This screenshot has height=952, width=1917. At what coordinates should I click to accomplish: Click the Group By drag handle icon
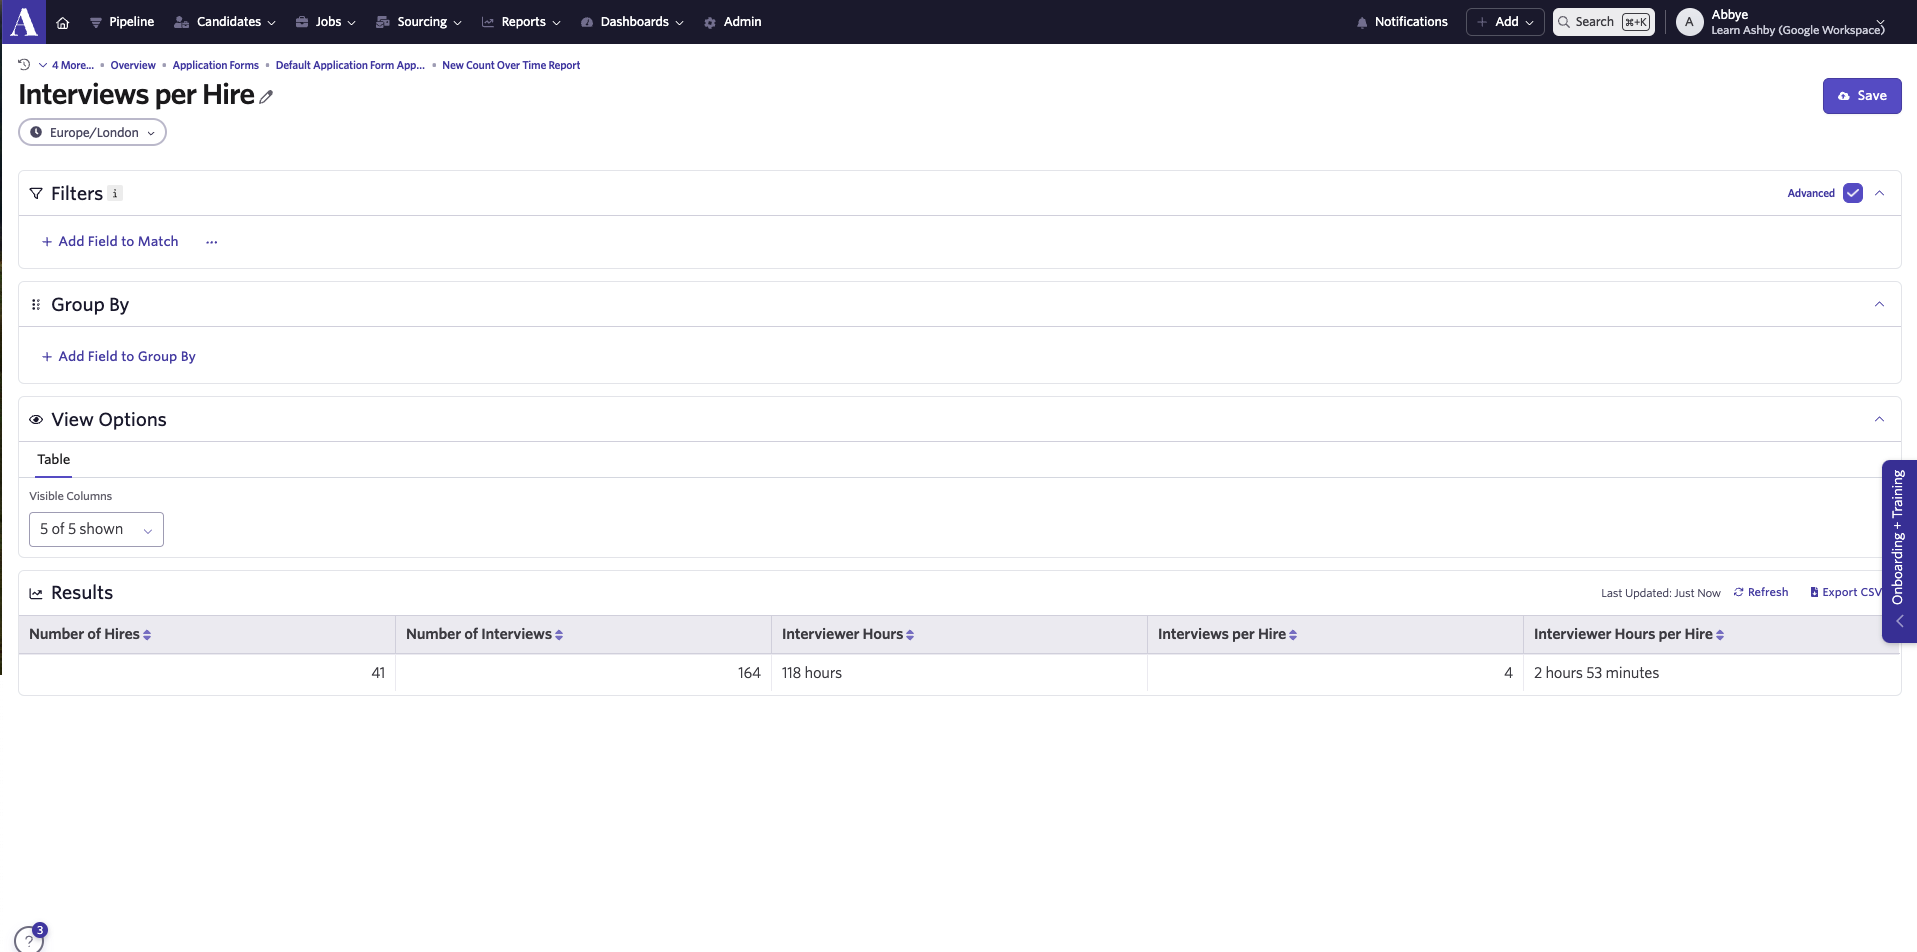tap(36, 305)
